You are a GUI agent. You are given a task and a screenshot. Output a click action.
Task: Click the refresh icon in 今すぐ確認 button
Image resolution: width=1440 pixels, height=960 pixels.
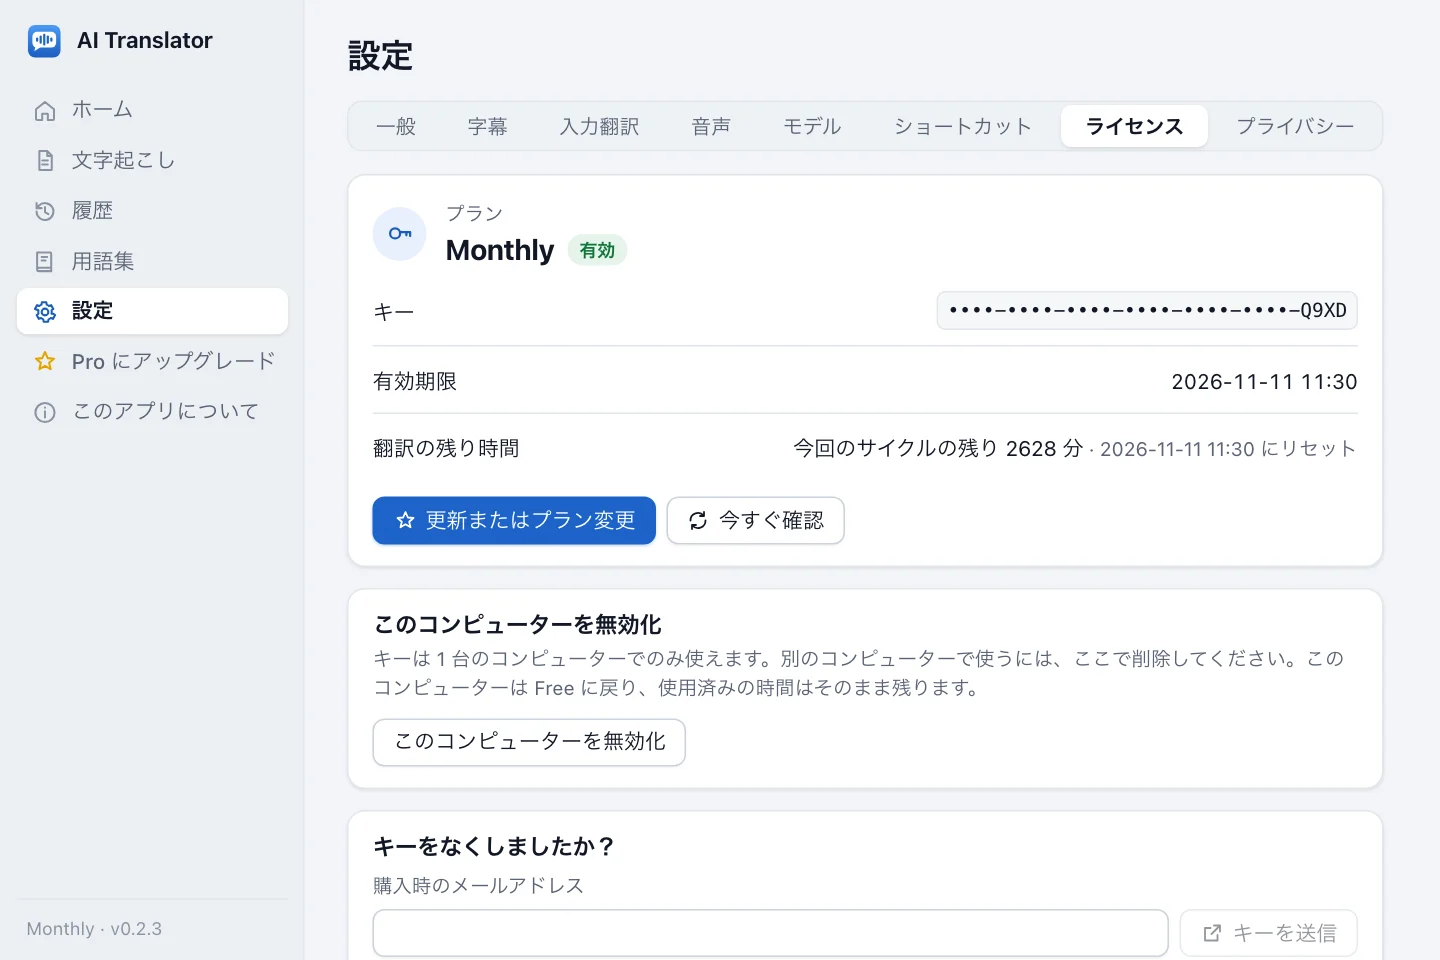click(698, 520)
